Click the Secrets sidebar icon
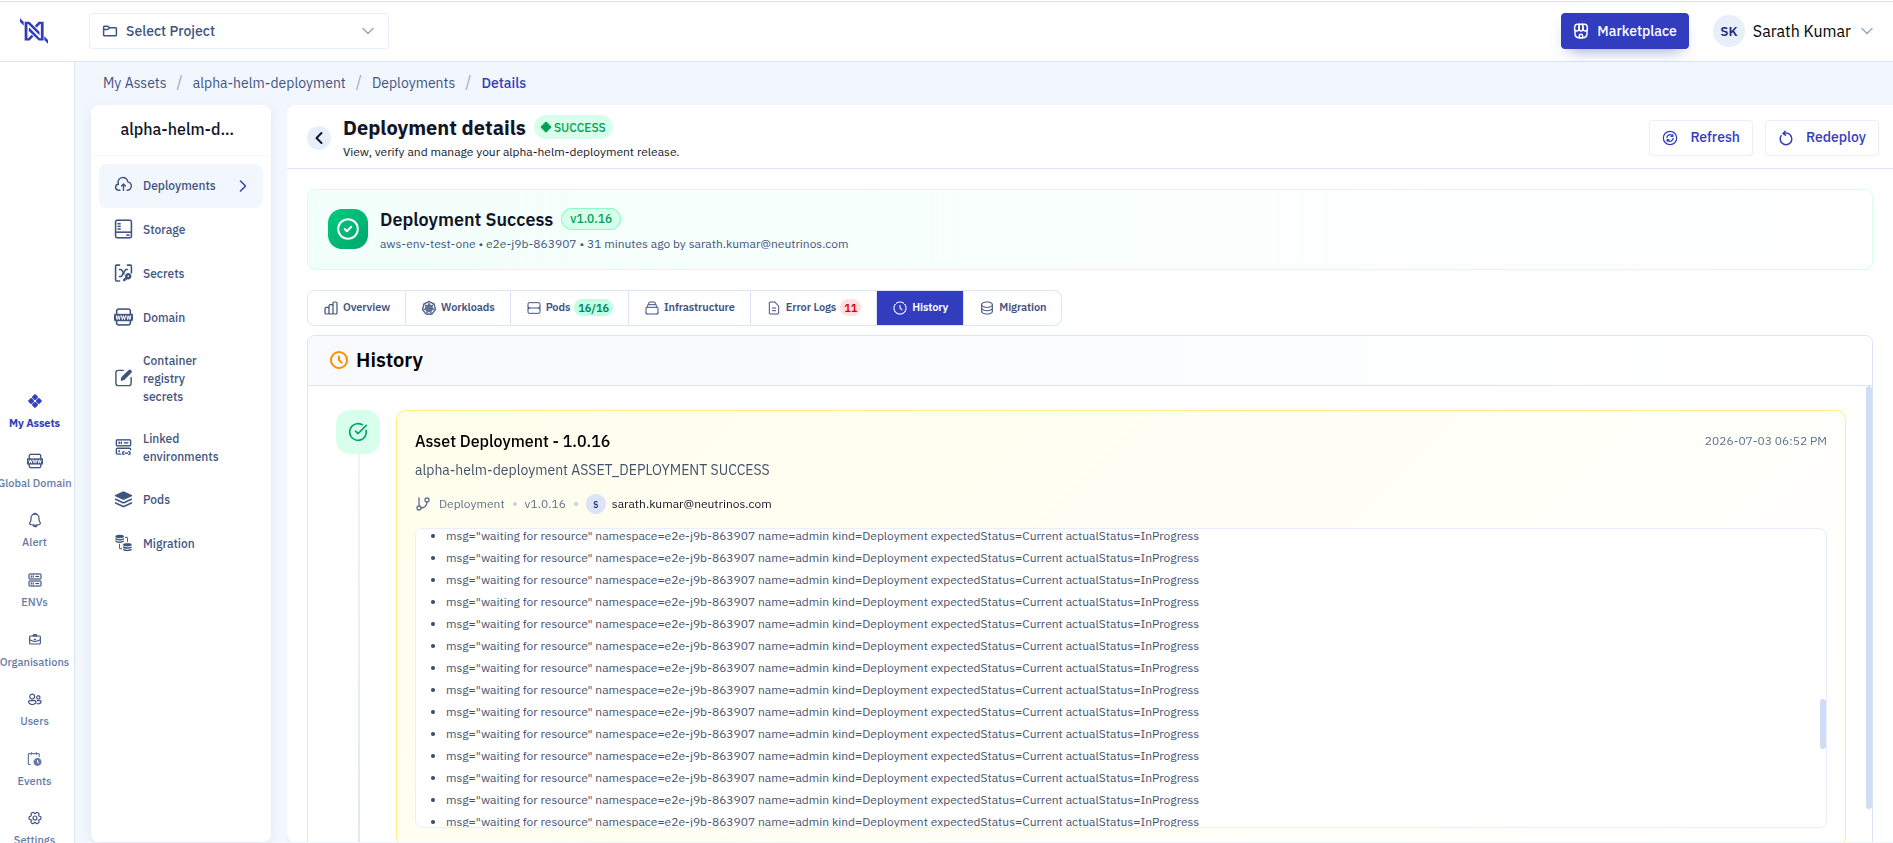The width and height of the screenshot is (1893, 843). point(123,273)
